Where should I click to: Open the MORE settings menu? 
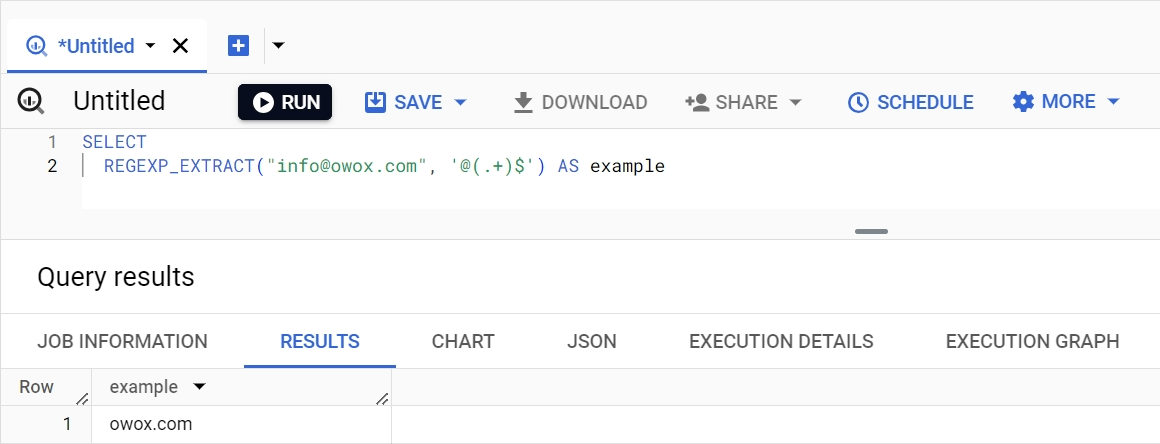(1066, 101)
